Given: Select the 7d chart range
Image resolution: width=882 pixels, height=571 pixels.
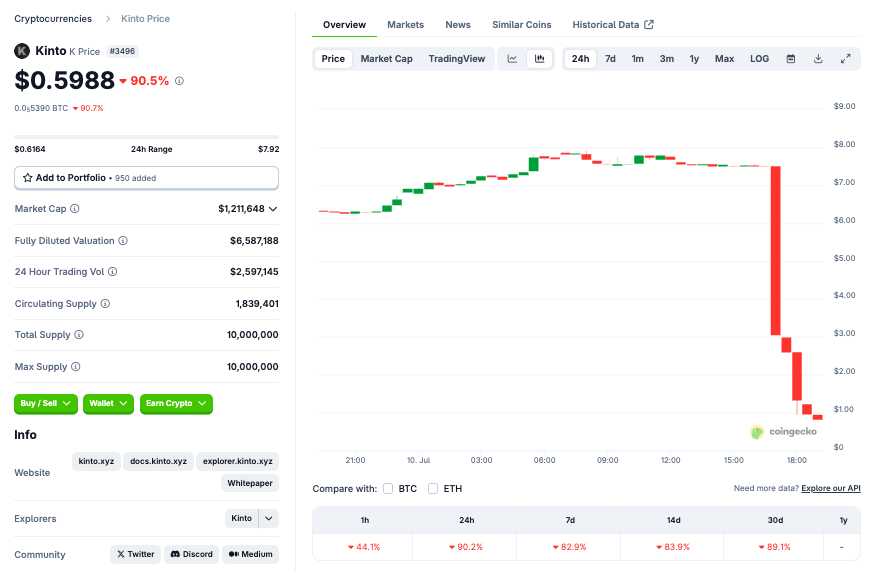Looking at the screenshot, I should 610,59.
